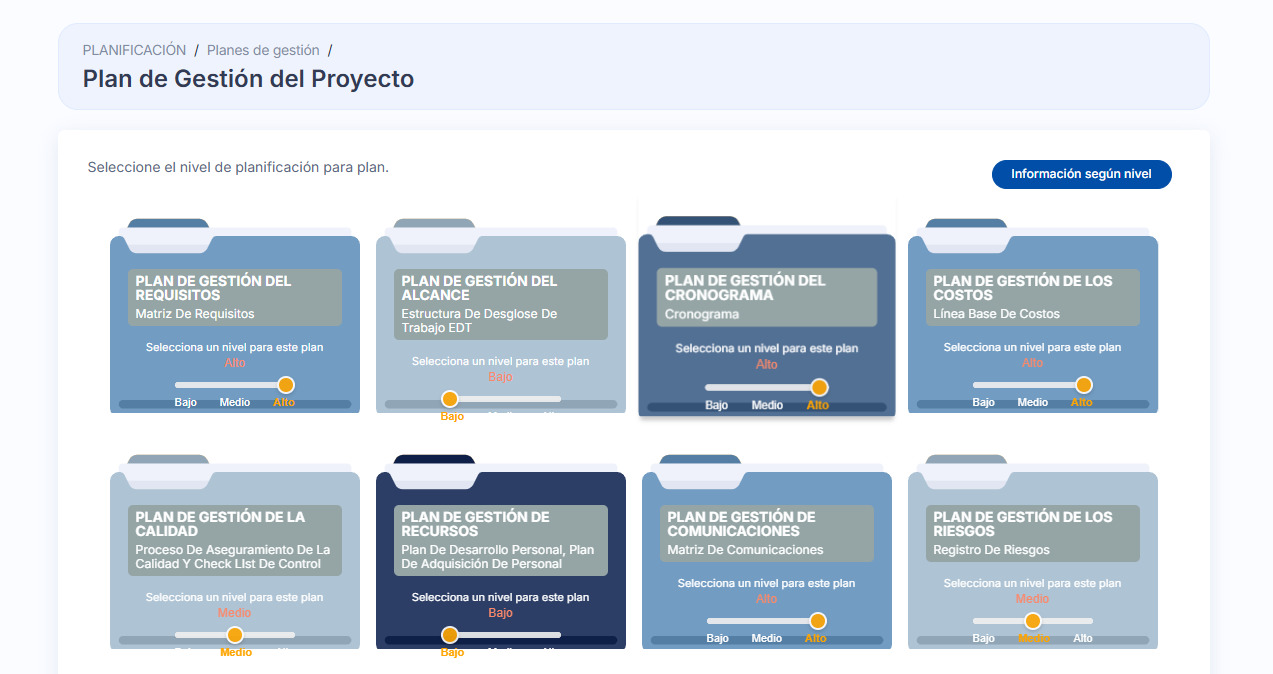Click Alto label under Comunicaciones slider
The height and width of the screenshot is (674, 1273).
pyautogui.click(x=816, y=638)
